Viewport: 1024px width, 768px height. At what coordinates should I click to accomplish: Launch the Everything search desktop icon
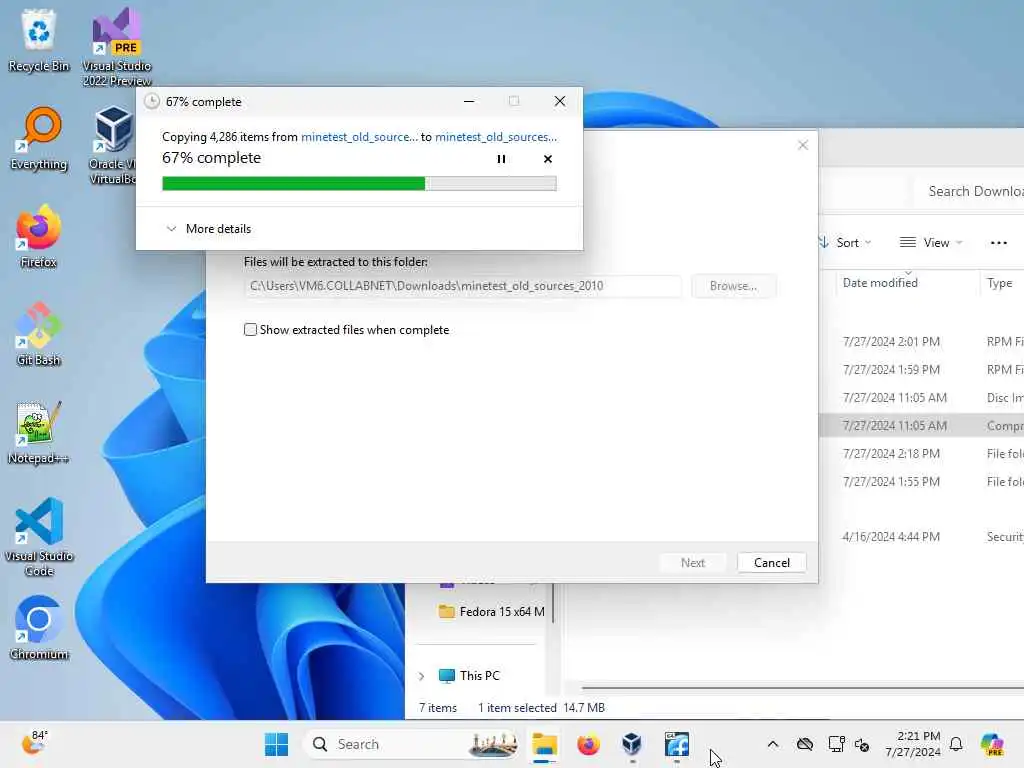click(x=39, y=138)
